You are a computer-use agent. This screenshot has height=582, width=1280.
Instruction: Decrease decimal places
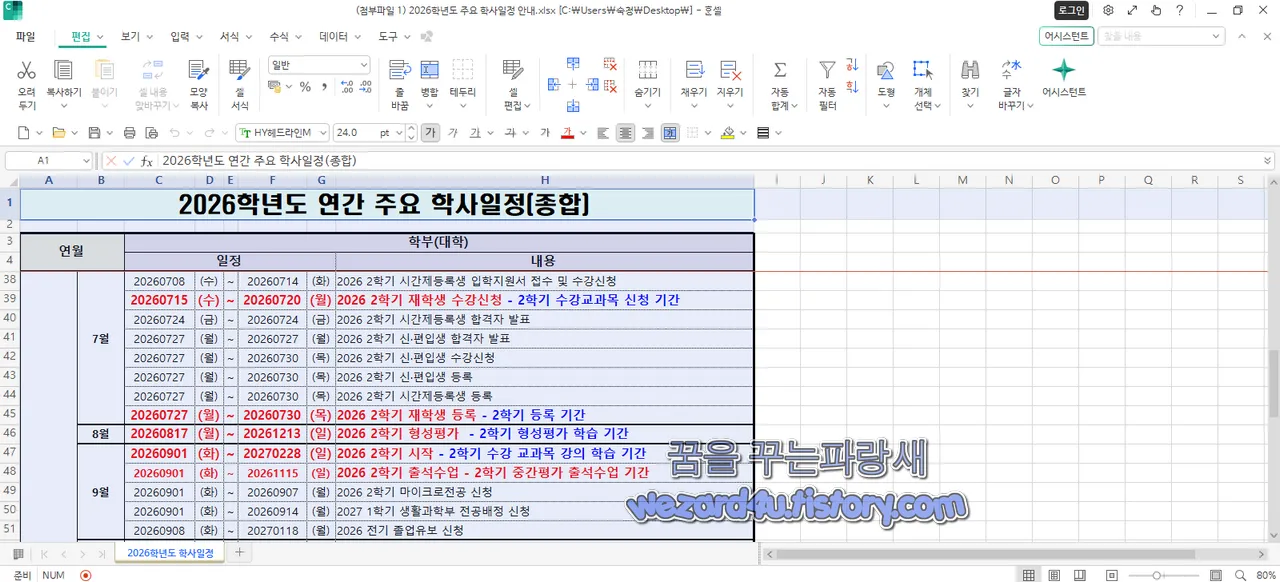[x=367, y=87]
